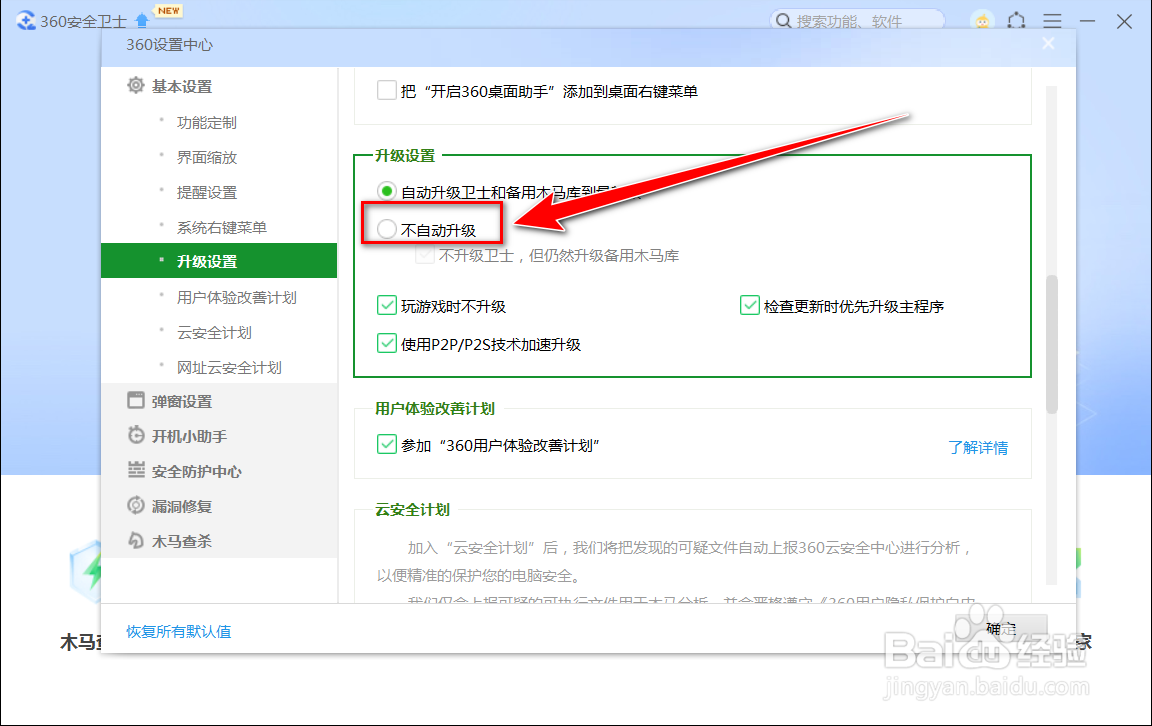Click the window icon beside 弹窗设置
Screen dimensions: 1152x726
coord(136,400)
